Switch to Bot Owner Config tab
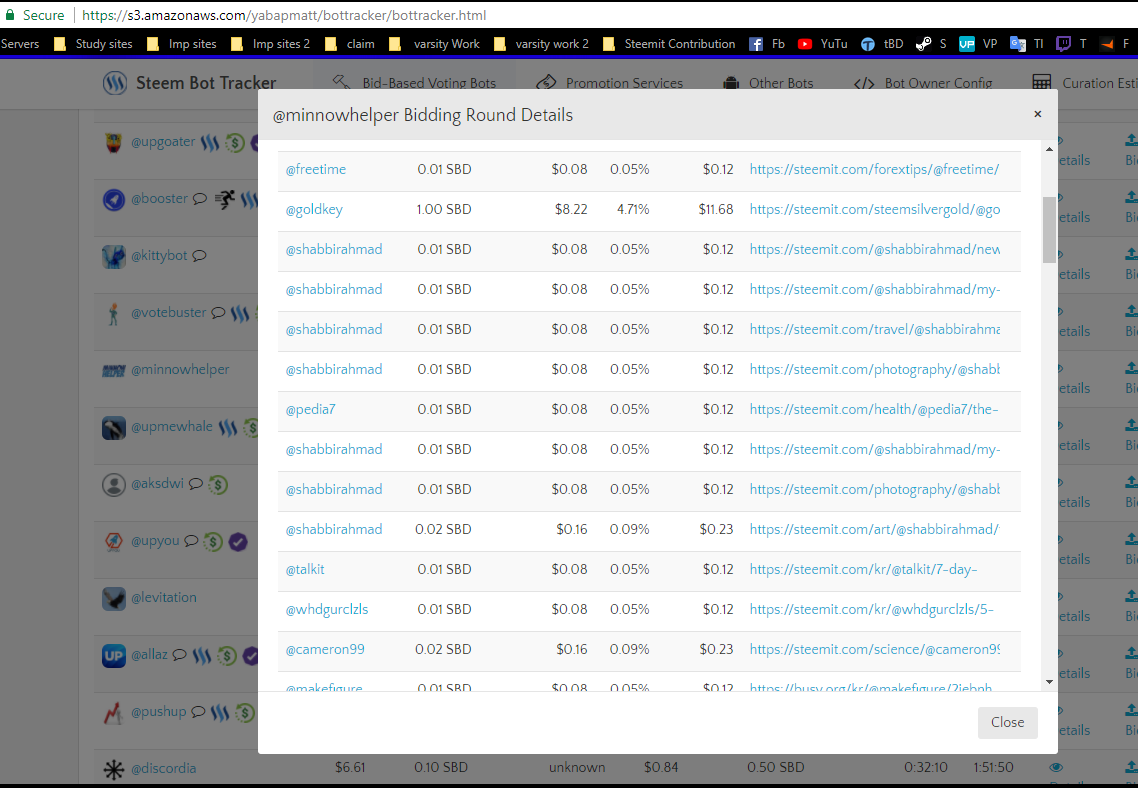Screen dimensions: 1138x788 [923, 83]
